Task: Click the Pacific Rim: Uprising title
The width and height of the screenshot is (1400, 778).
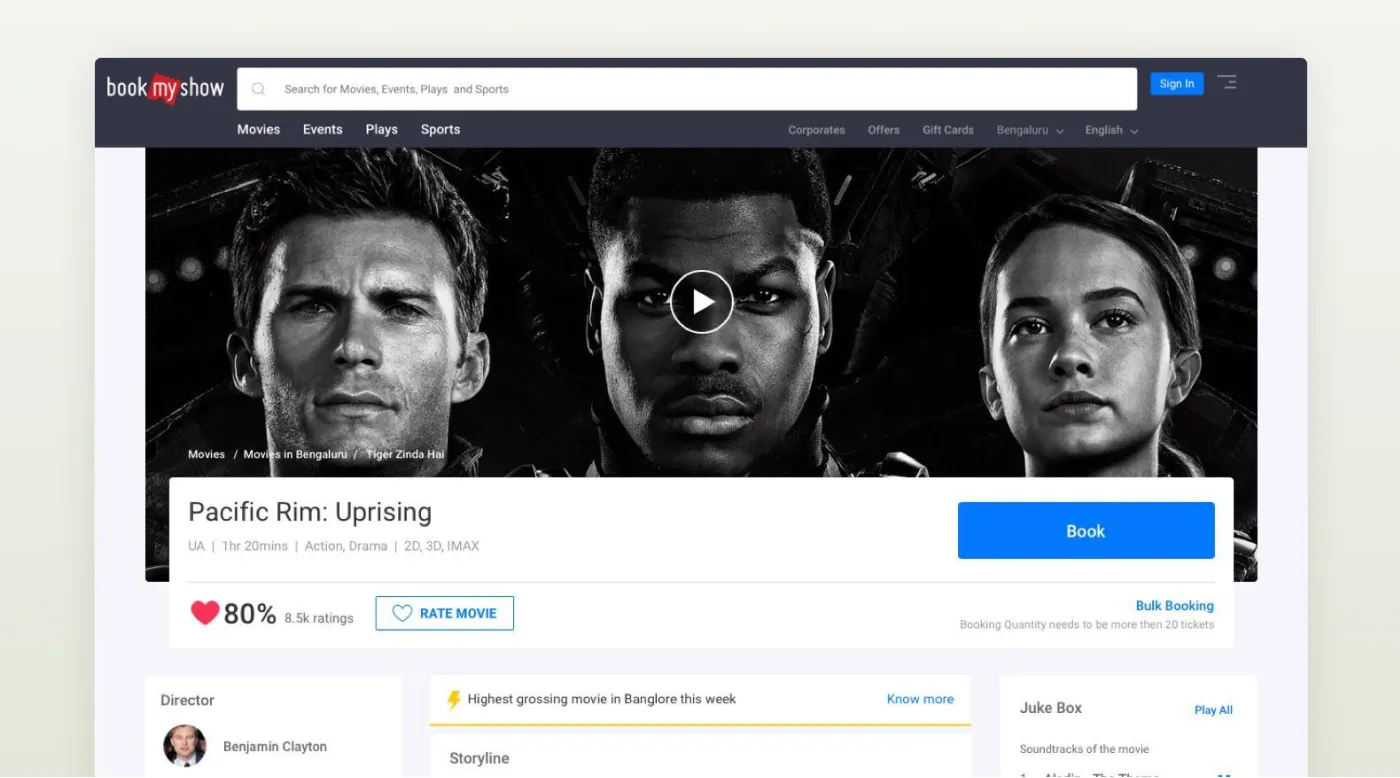Action: click(310, 512)
